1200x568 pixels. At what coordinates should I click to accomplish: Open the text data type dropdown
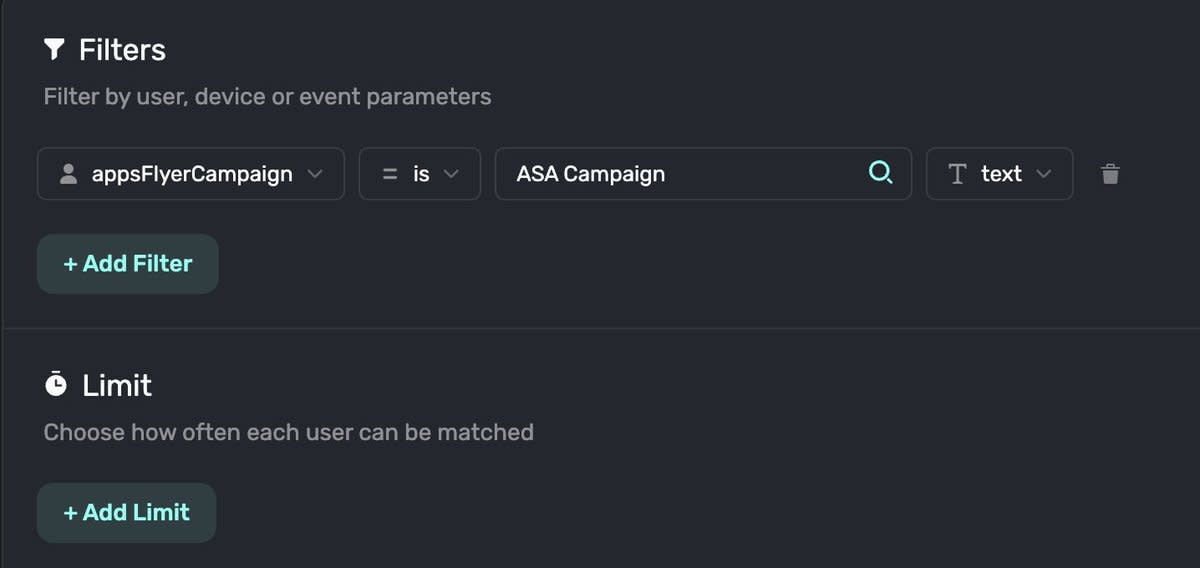pyautogui.click(x=1000, y=174)
